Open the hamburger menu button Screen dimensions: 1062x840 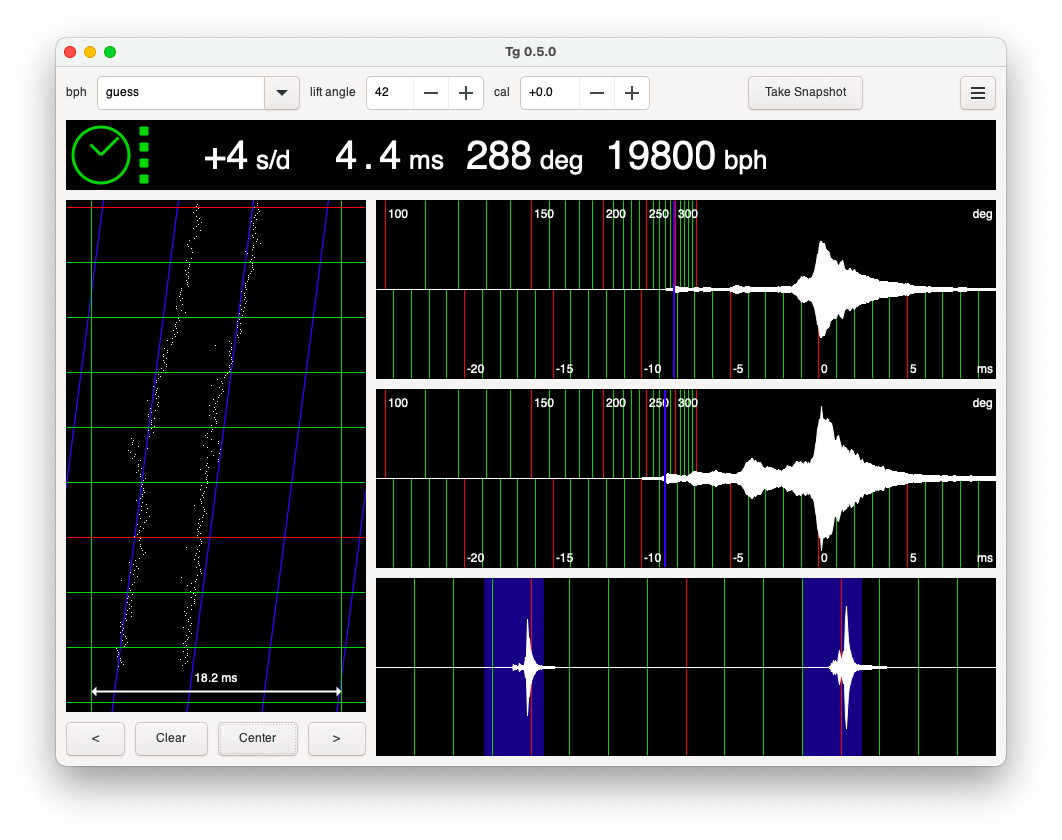[x=977, y=93]
